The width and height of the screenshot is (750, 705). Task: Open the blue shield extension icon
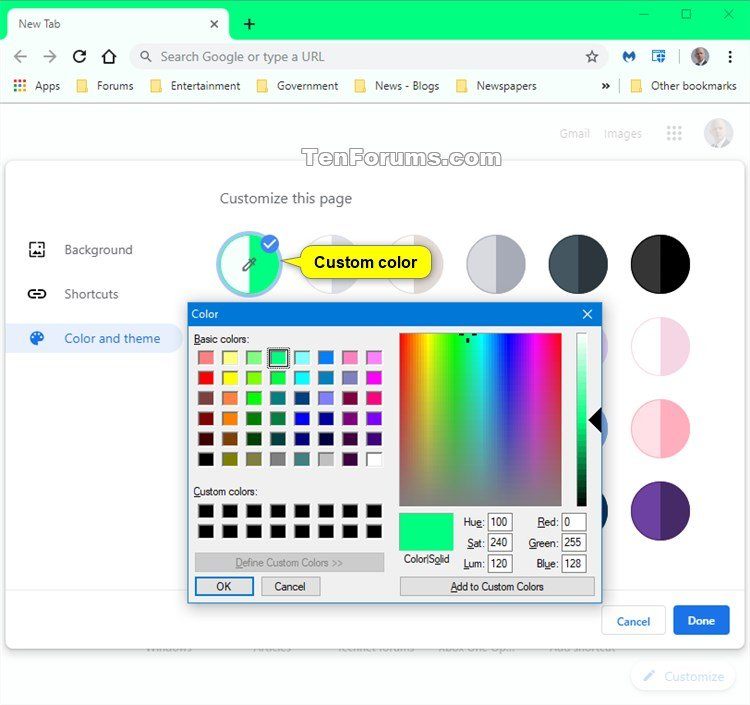658,56
